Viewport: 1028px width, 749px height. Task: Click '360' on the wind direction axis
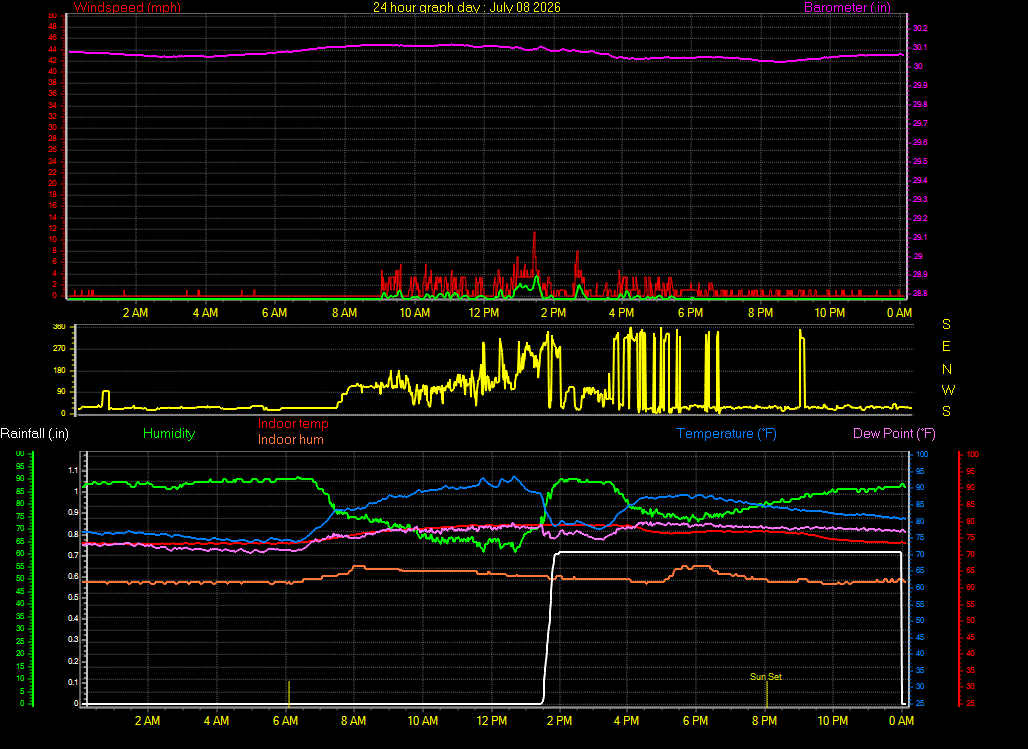(59, 327)
